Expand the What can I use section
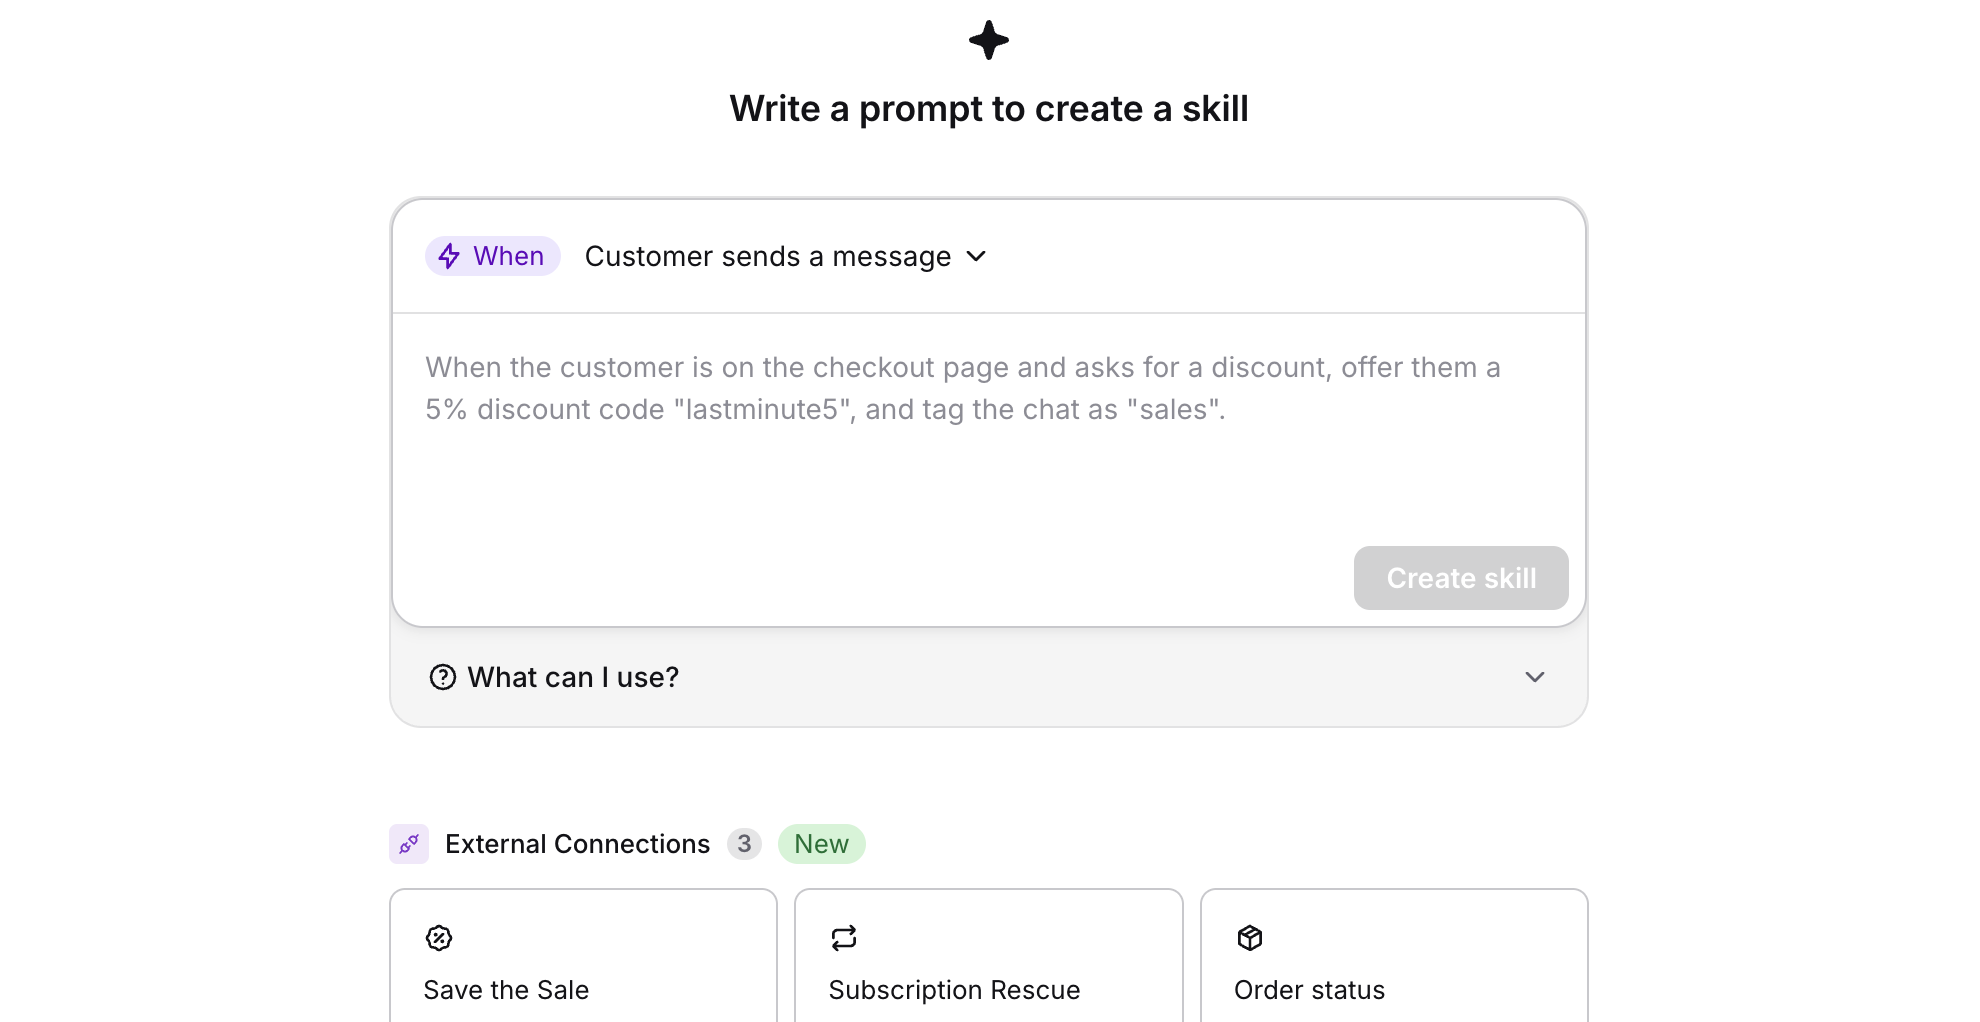Viewport: 1980px width, 1022px height. [988, 677]
